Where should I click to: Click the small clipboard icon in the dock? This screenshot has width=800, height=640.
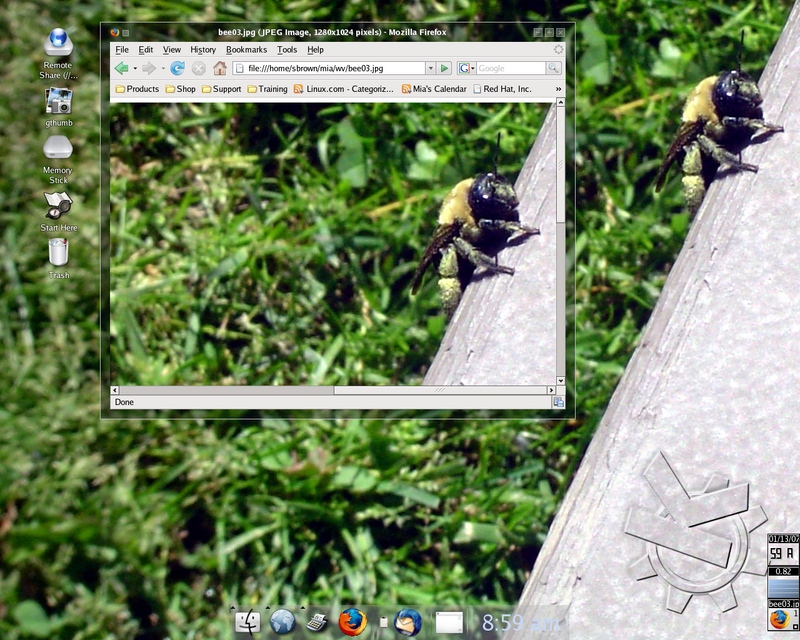point(384,622)
